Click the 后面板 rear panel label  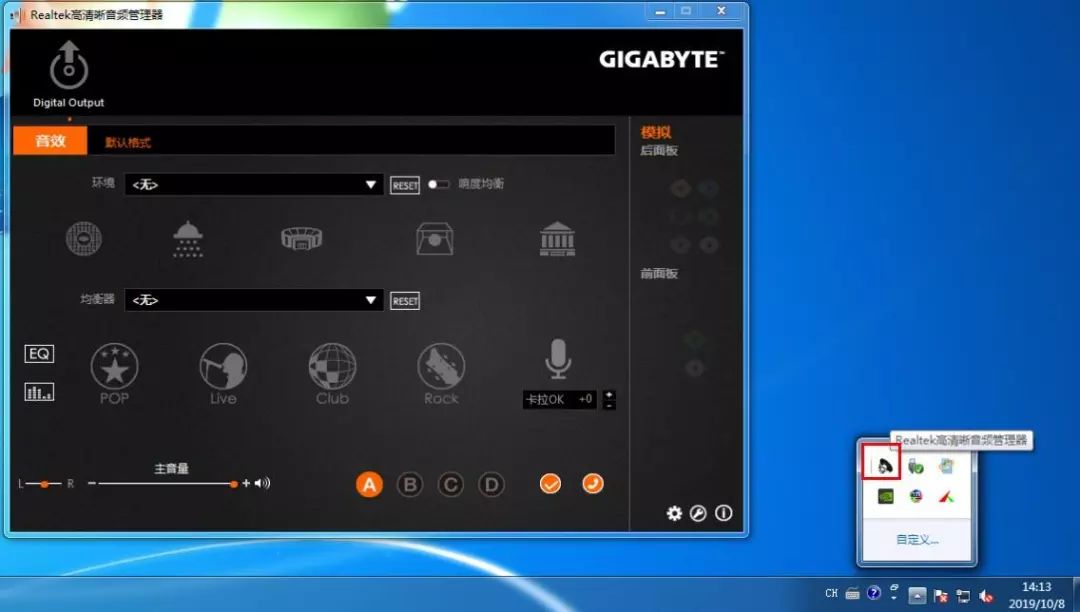click(659, 150)
